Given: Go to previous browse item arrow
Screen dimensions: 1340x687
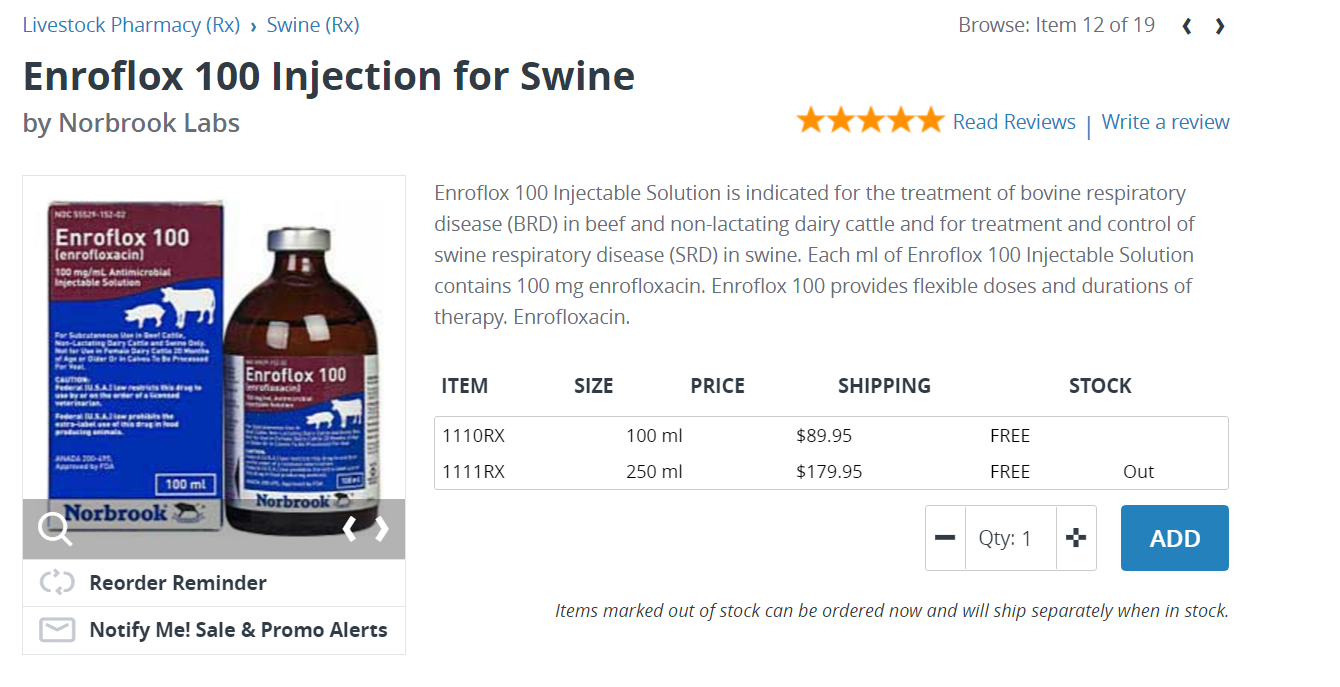Looking at the screenshot, I should (x=1187, y=26).
